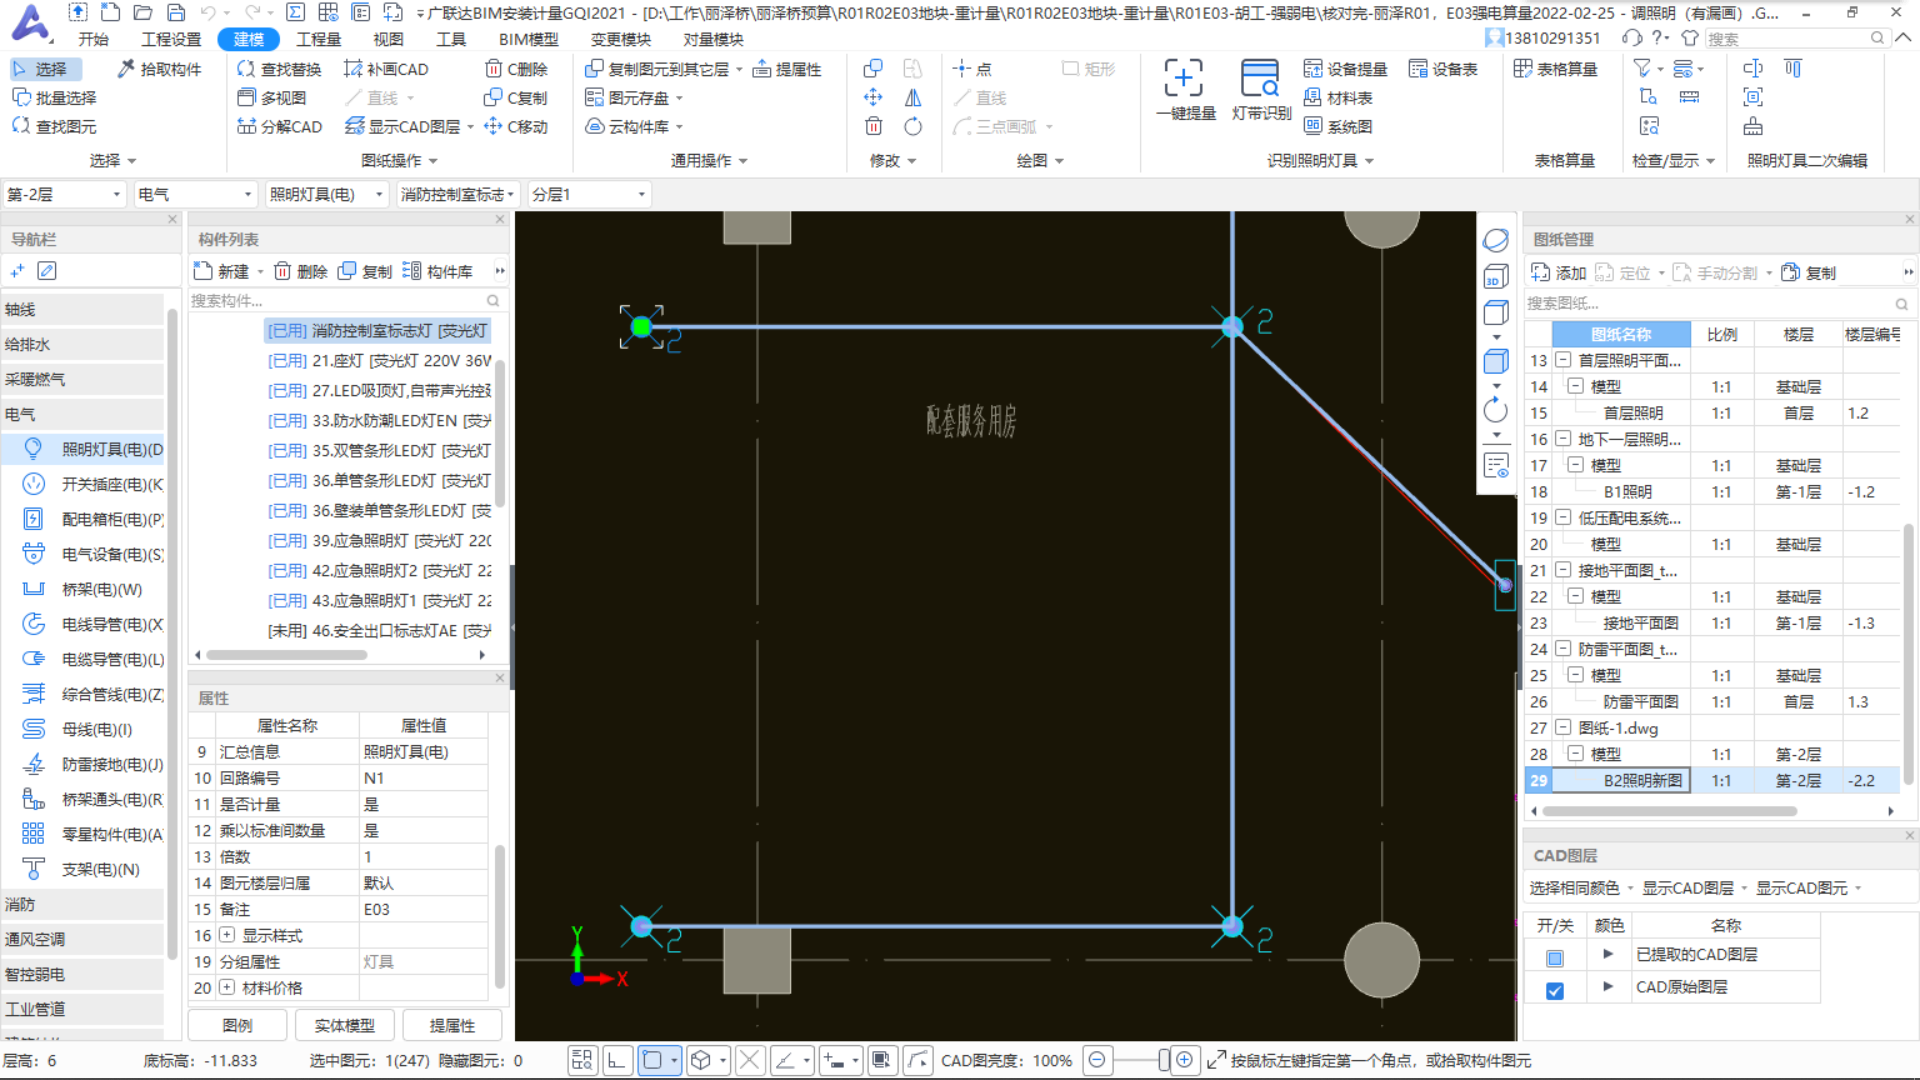Click the 分解CAD icon
1920x1080 pixels.
(279, 127)
